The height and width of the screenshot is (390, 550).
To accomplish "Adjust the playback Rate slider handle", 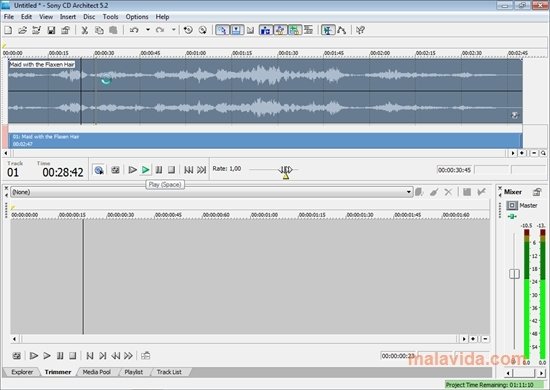I will pos(286,170).
